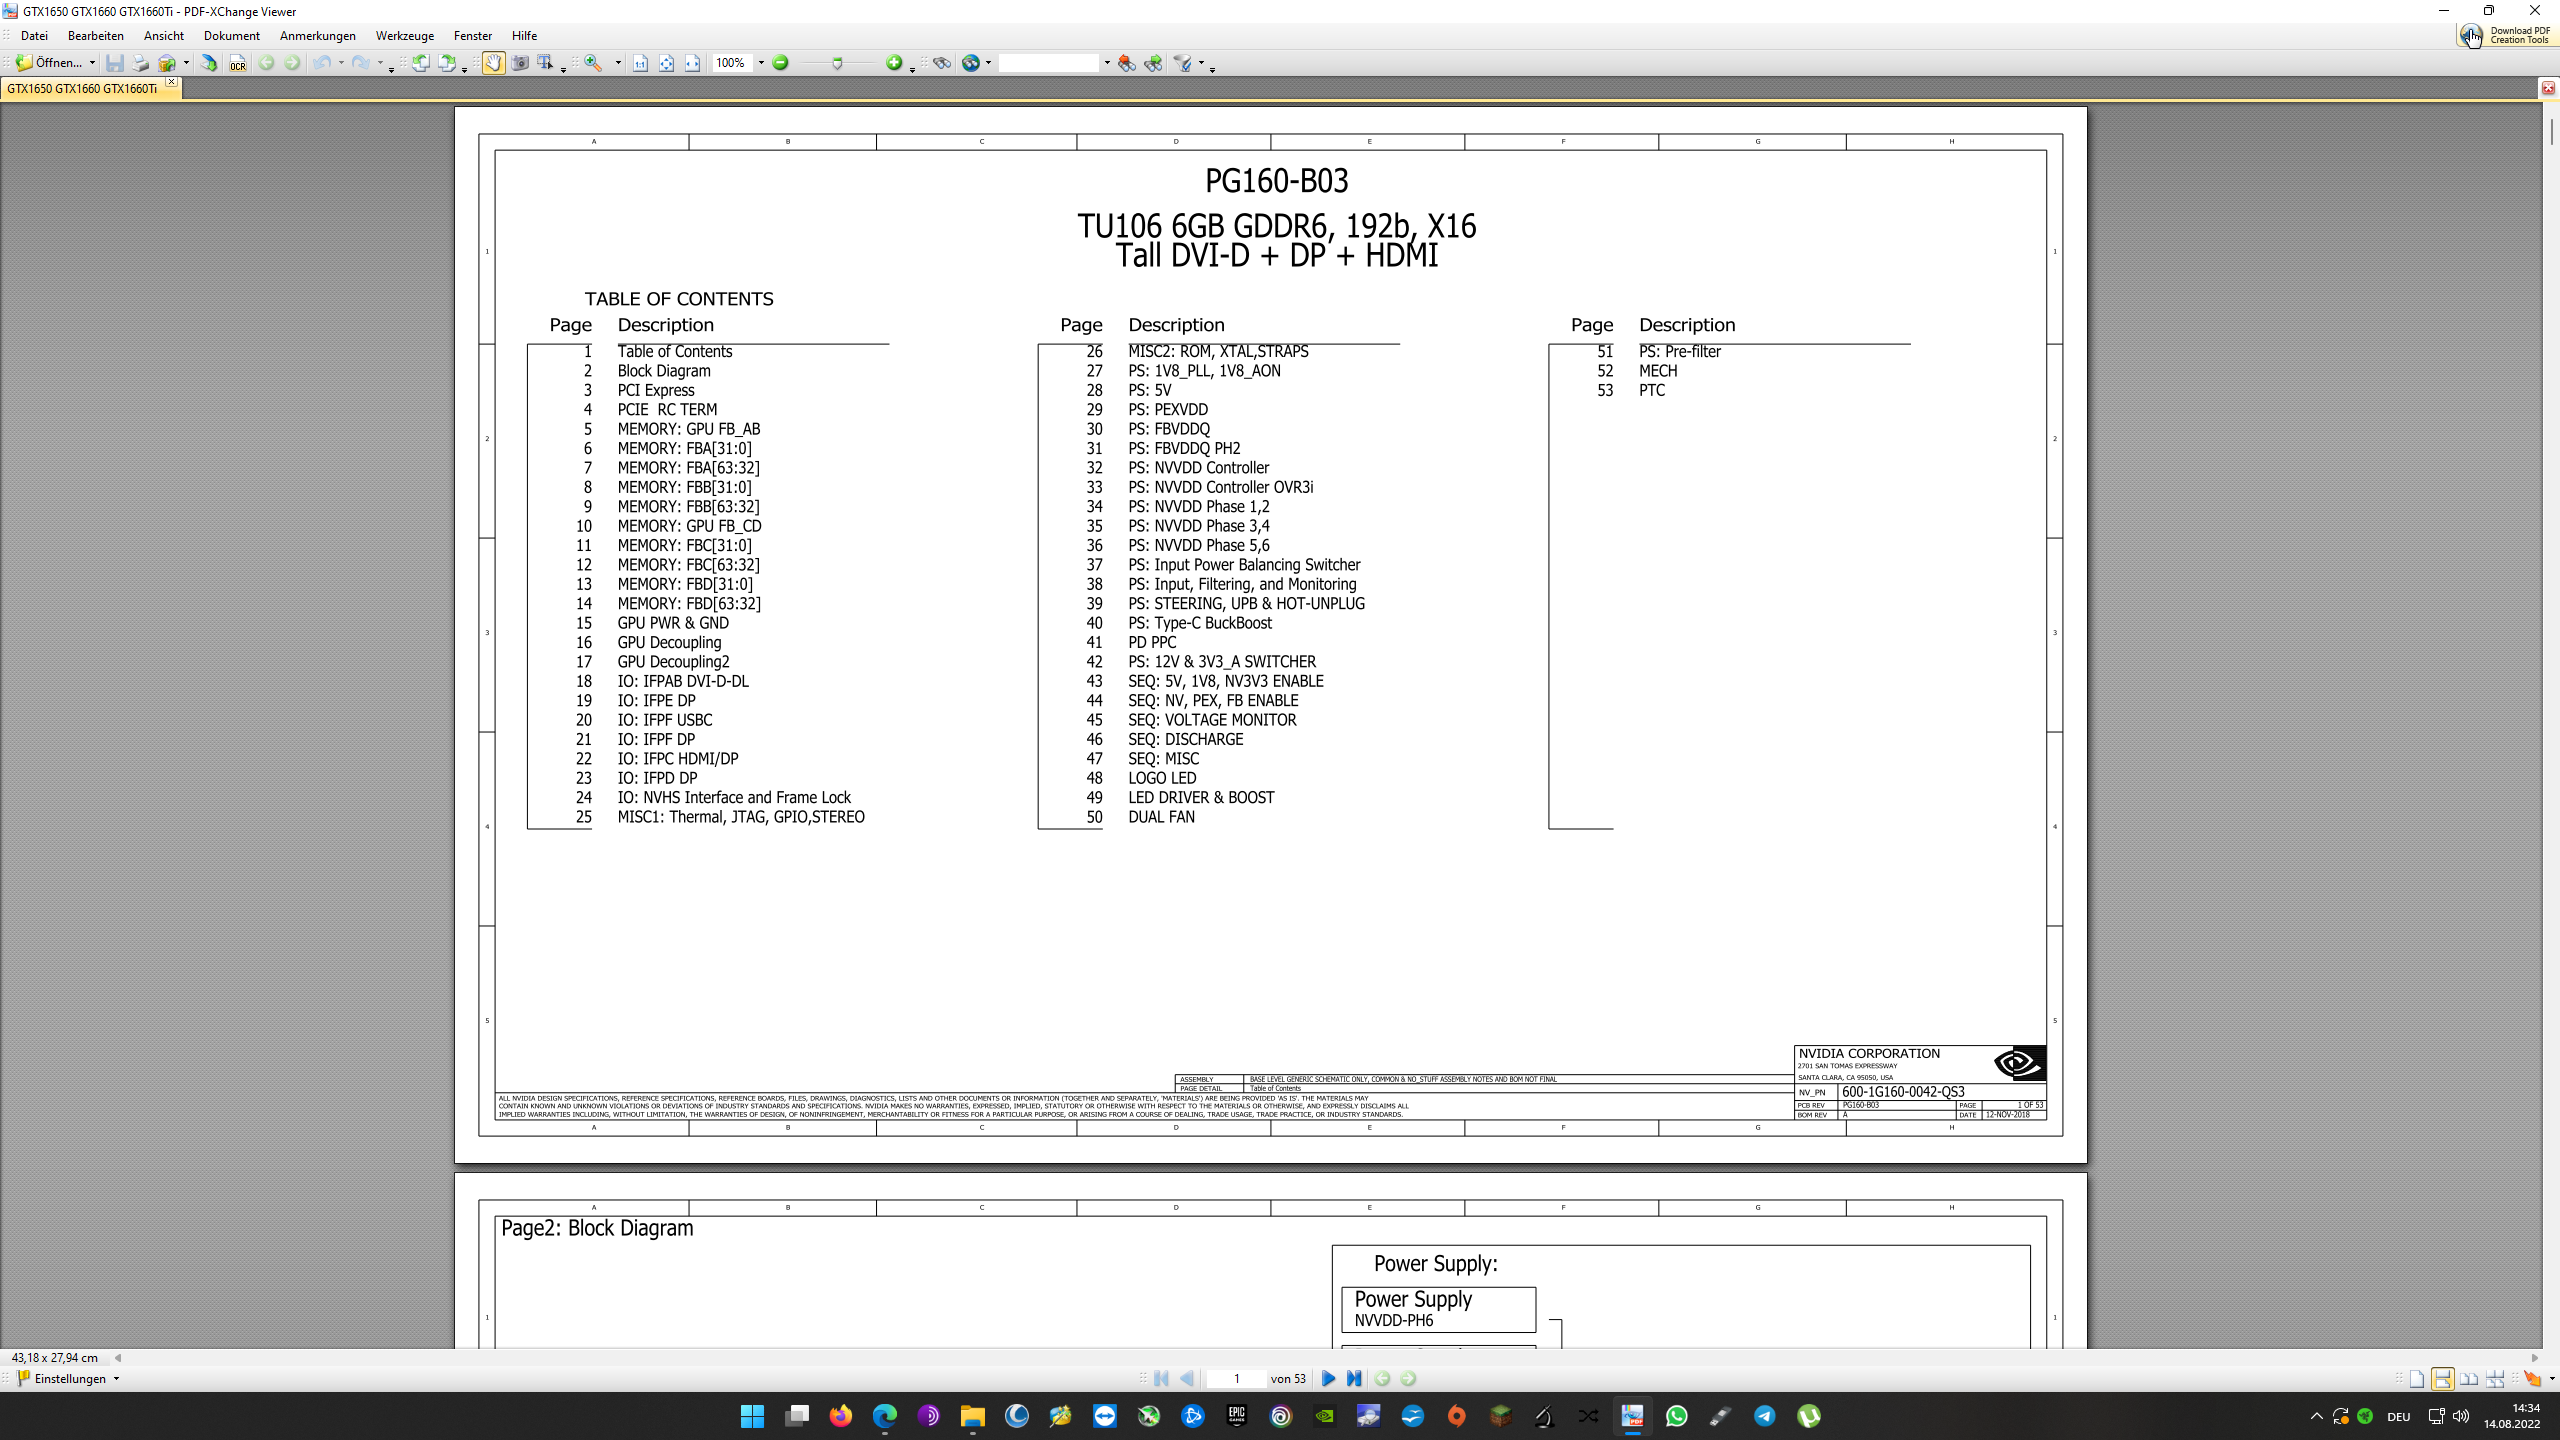Open the Find binoculars icon
2560x1440 pixels.
tap(942, 63)
